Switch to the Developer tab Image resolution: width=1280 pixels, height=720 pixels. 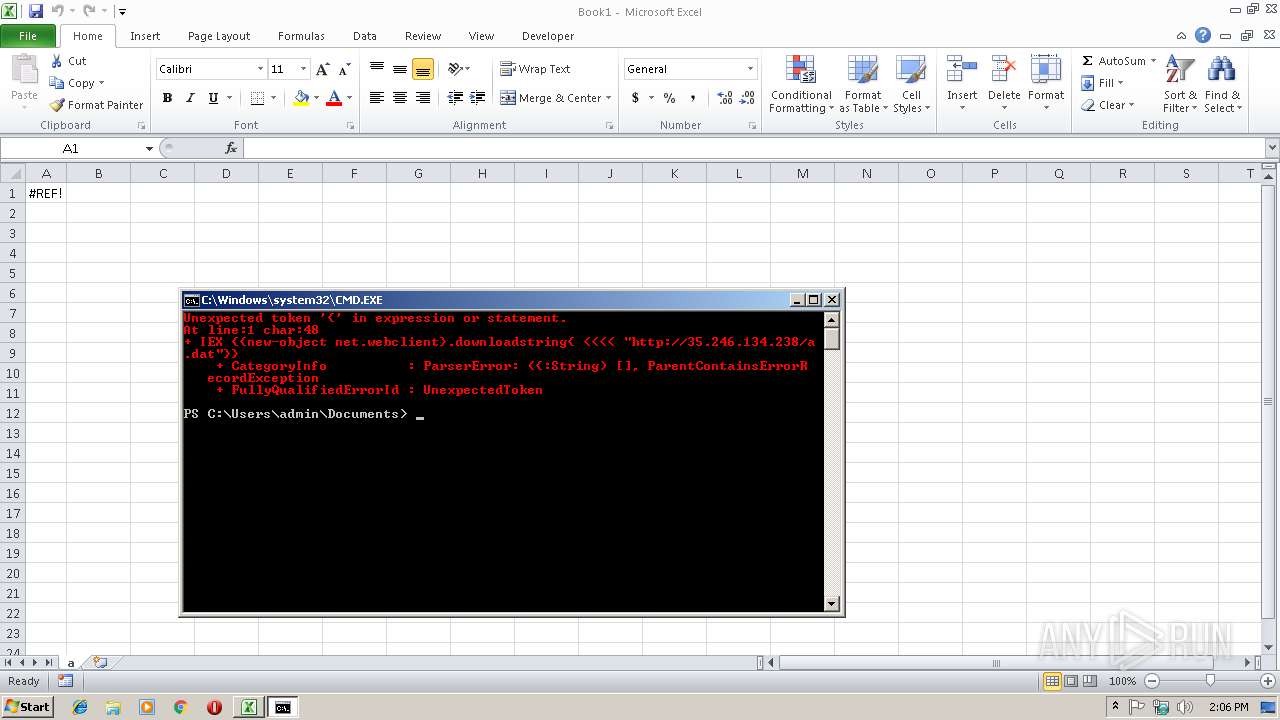(x=548, y=36)
